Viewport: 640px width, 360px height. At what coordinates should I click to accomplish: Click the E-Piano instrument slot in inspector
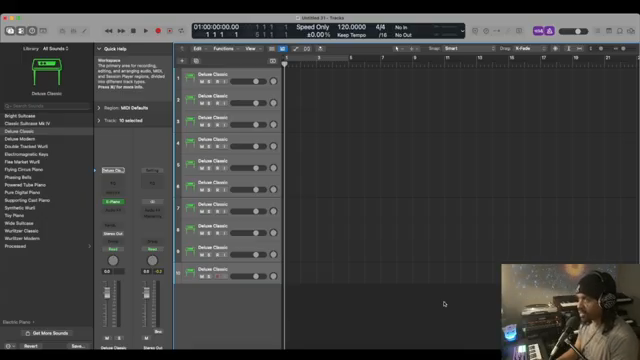coord(113,202)
